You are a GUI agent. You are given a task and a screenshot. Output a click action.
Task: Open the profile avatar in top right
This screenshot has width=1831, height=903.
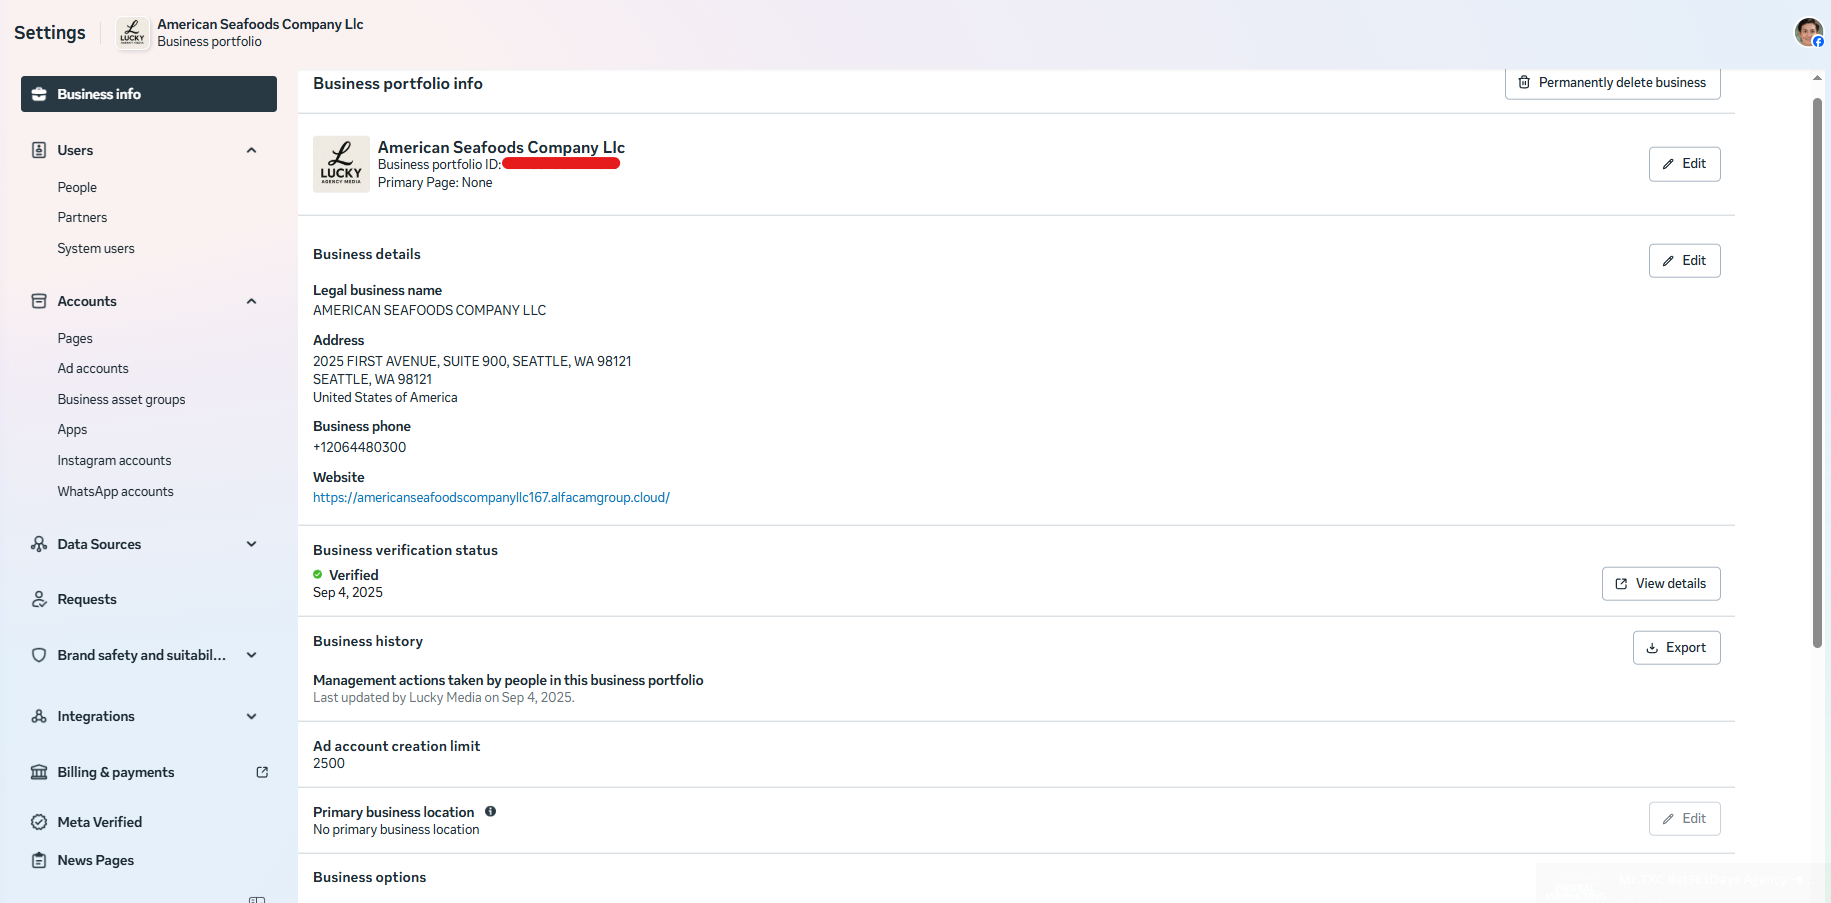[1808, 32]
